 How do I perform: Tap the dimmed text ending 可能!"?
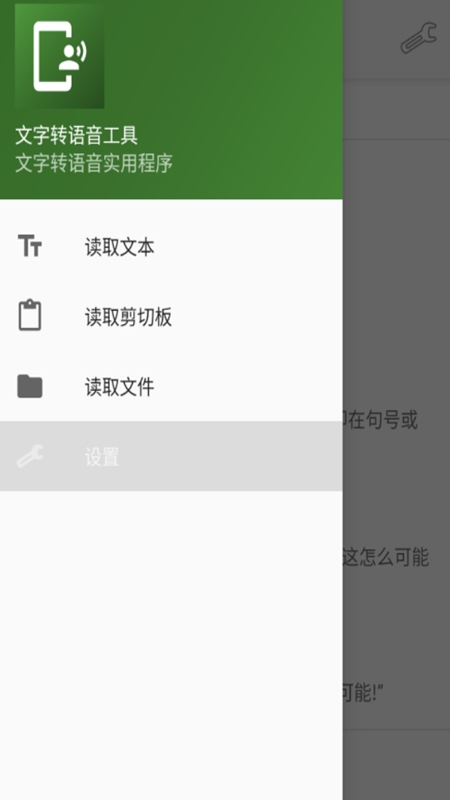point(363,693)
